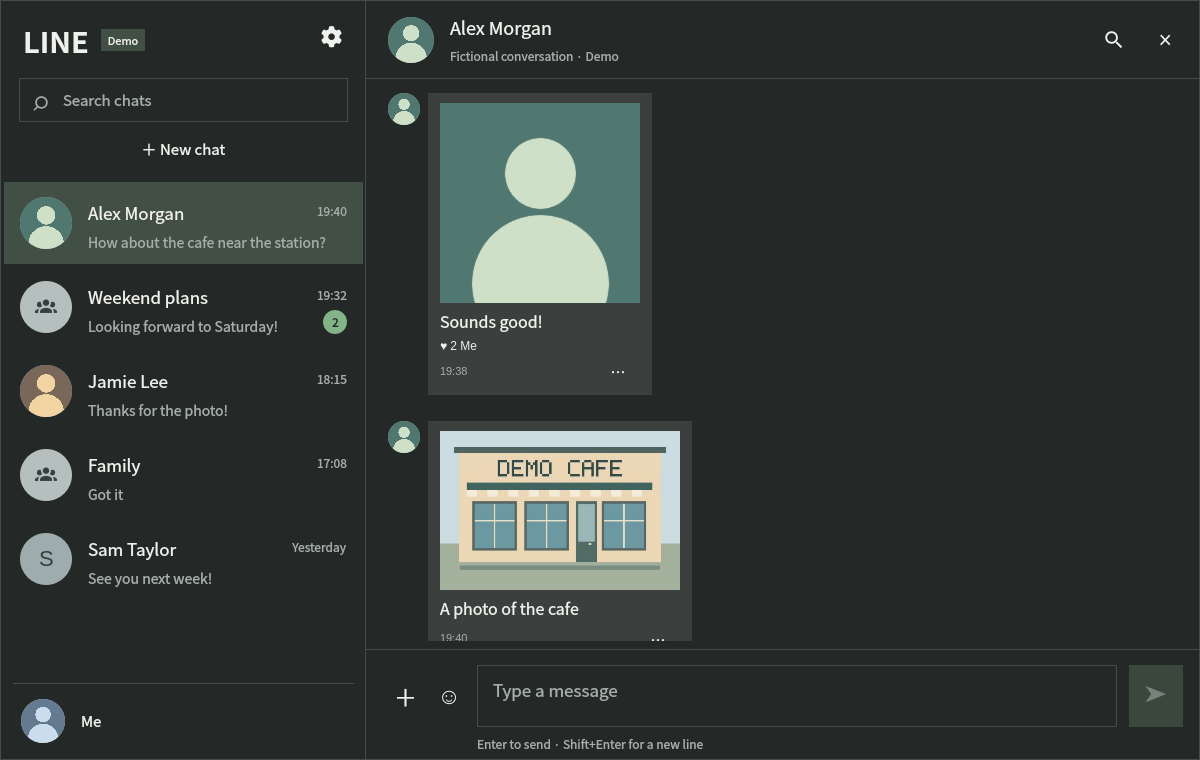Click the Type a message box
Image resolution: width=1200 pixels, height=760 pixels.
pos(797,696)
